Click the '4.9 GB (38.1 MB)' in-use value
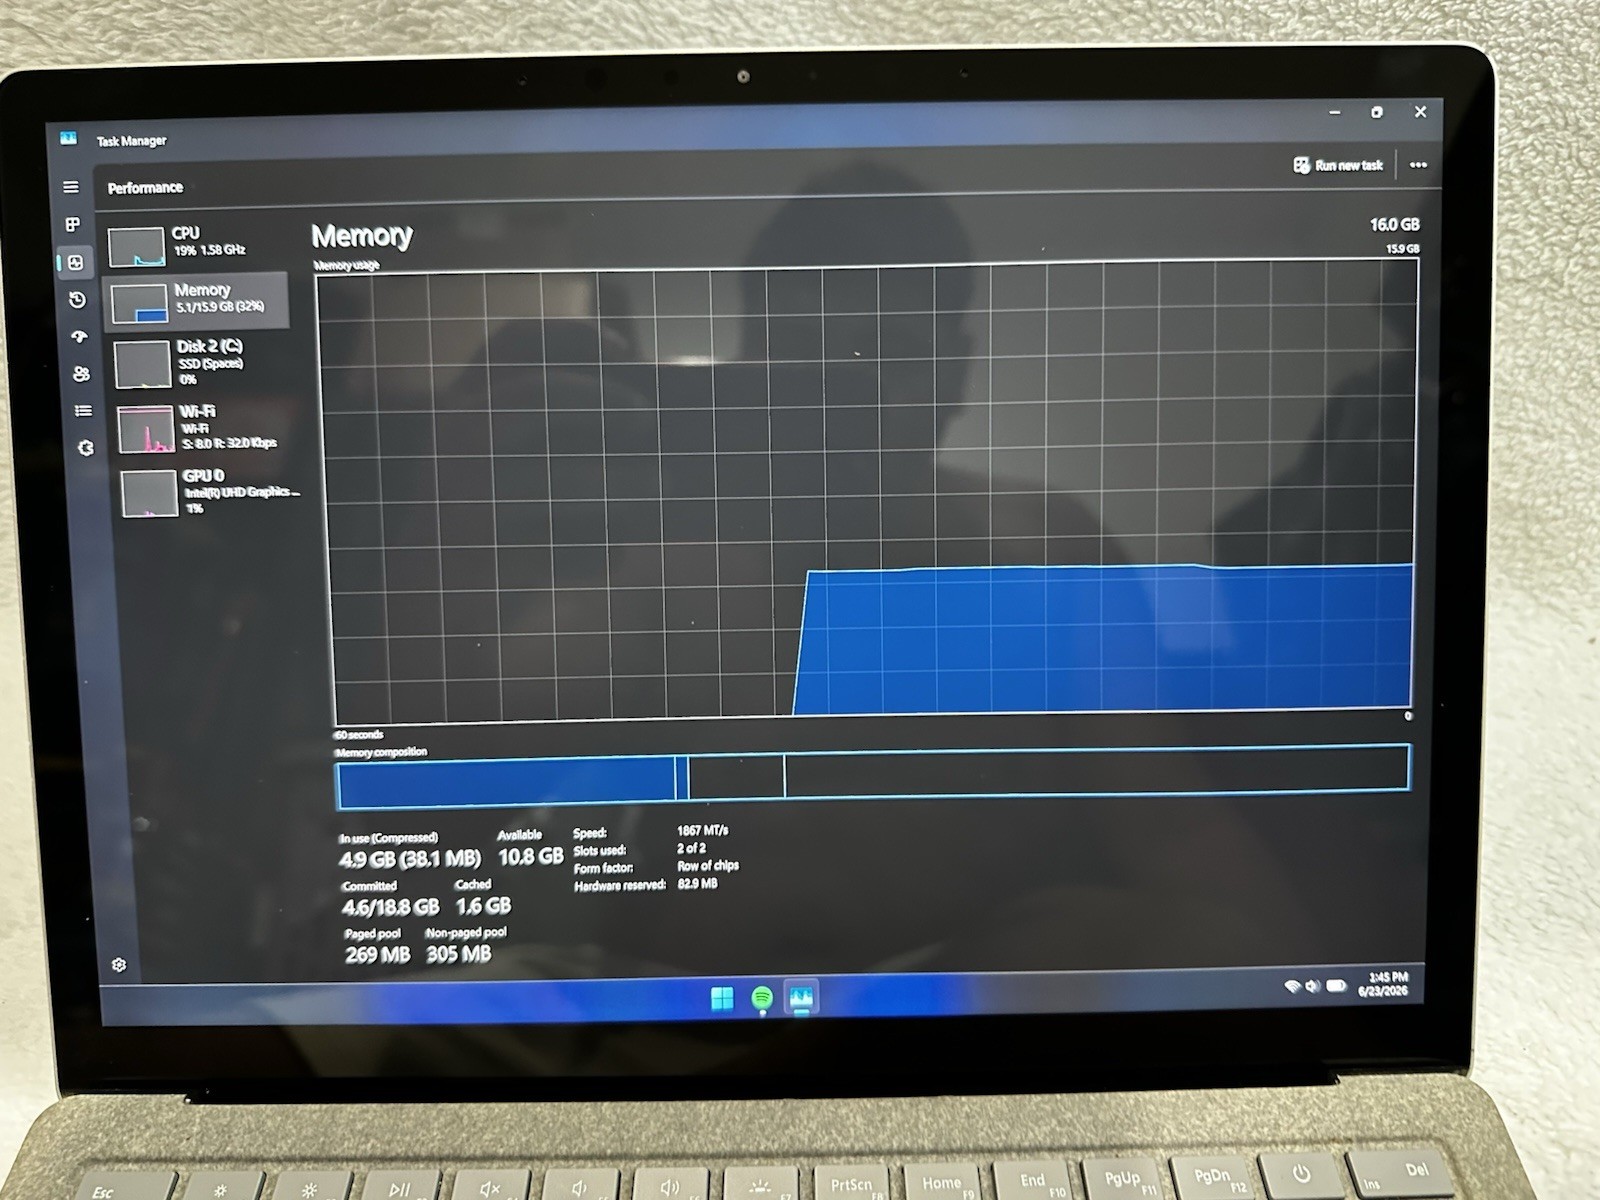The height and width of the screenshot is (1200, 1600). (410, 858)
